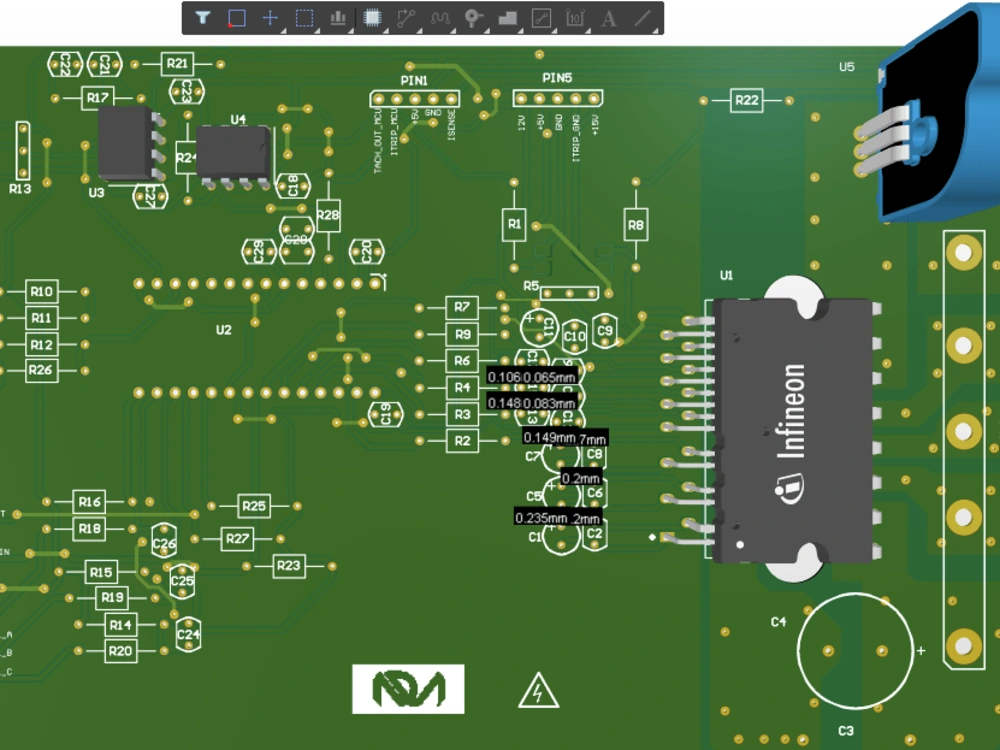Choose the via inspection tool

473,16
